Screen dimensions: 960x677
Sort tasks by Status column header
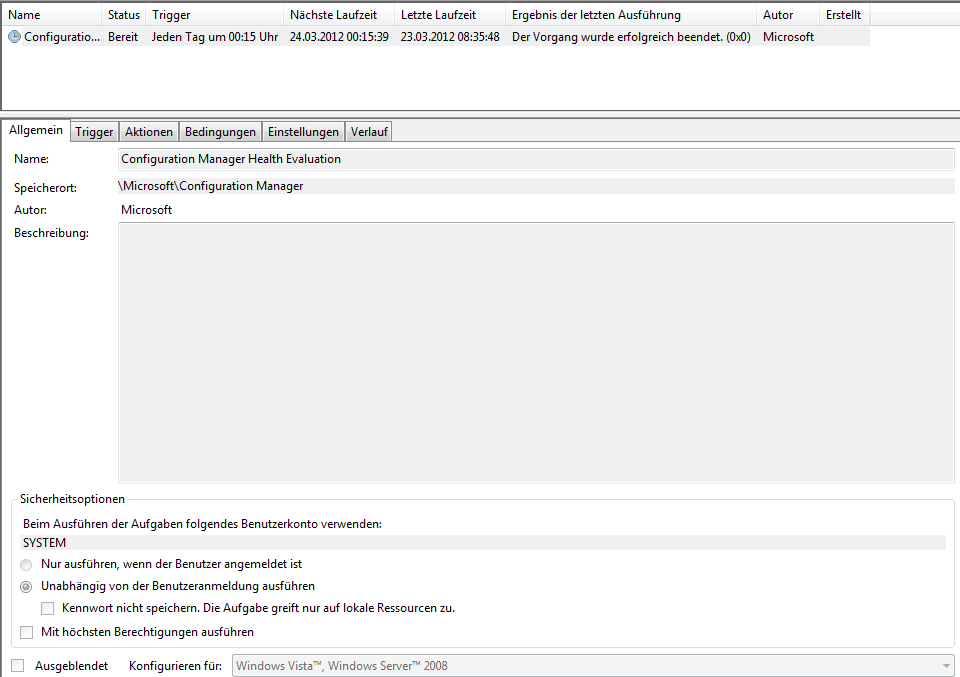point(124,15)
